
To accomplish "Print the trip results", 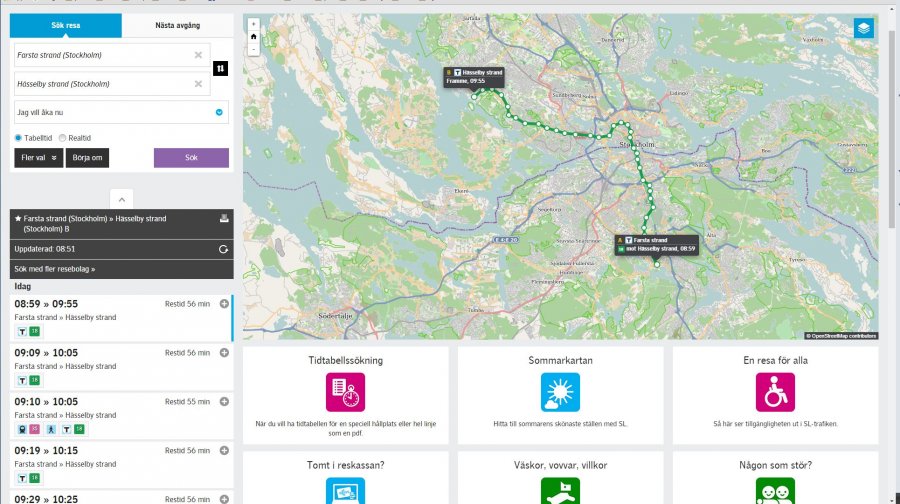I will pyautogui.click(x=224, y=218).
